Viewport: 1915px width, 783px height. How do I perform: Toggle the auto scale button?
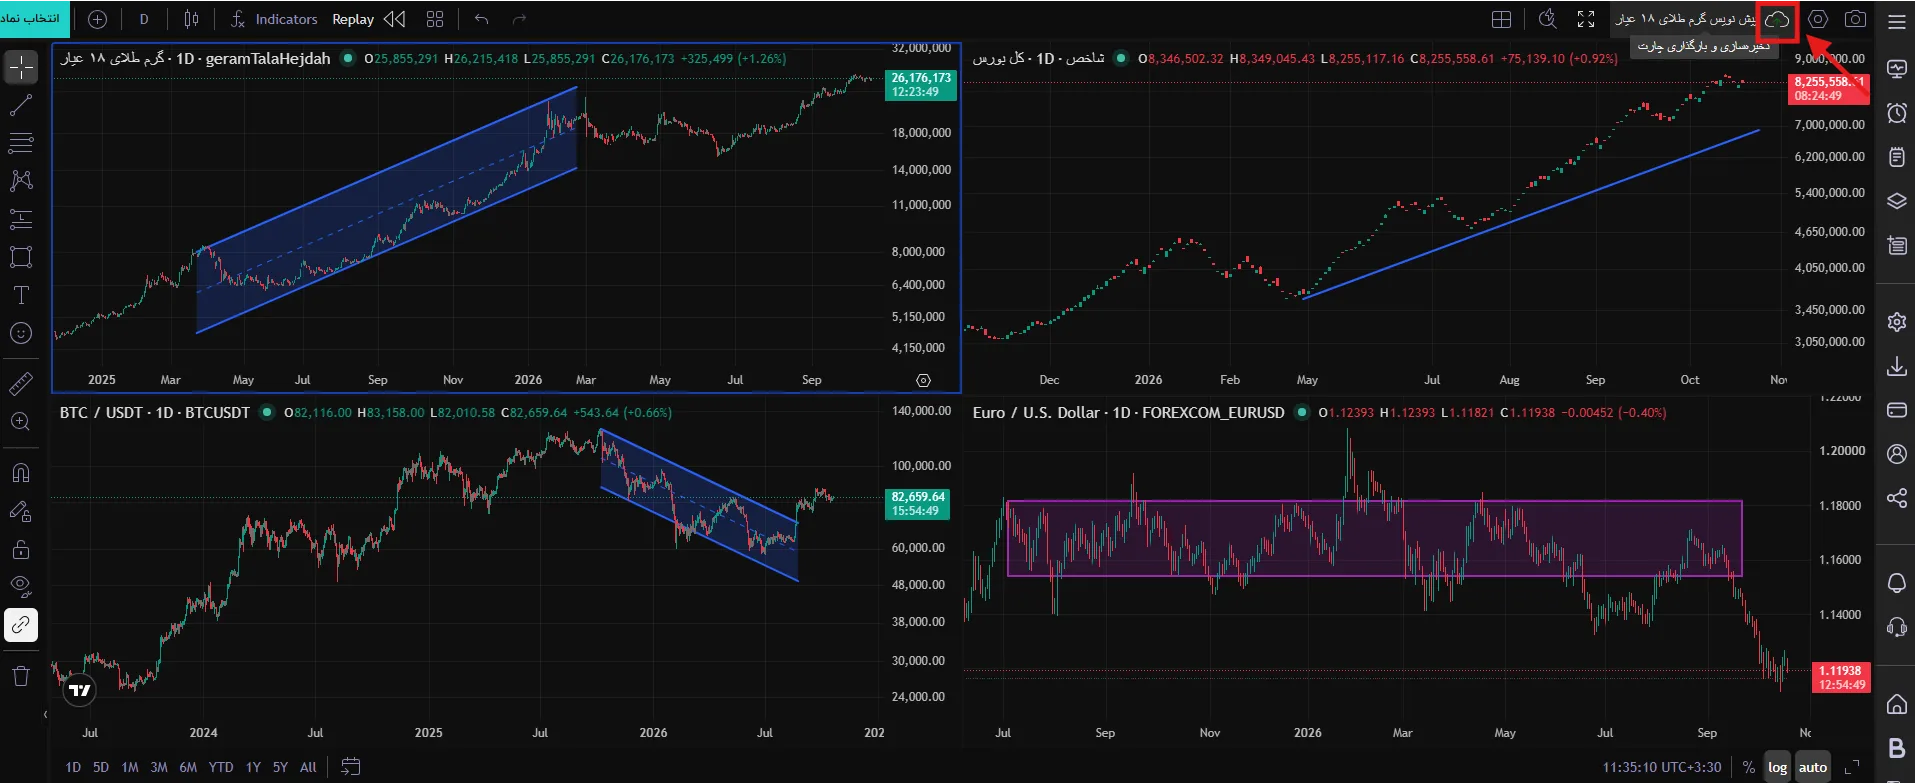(1813, 767)
